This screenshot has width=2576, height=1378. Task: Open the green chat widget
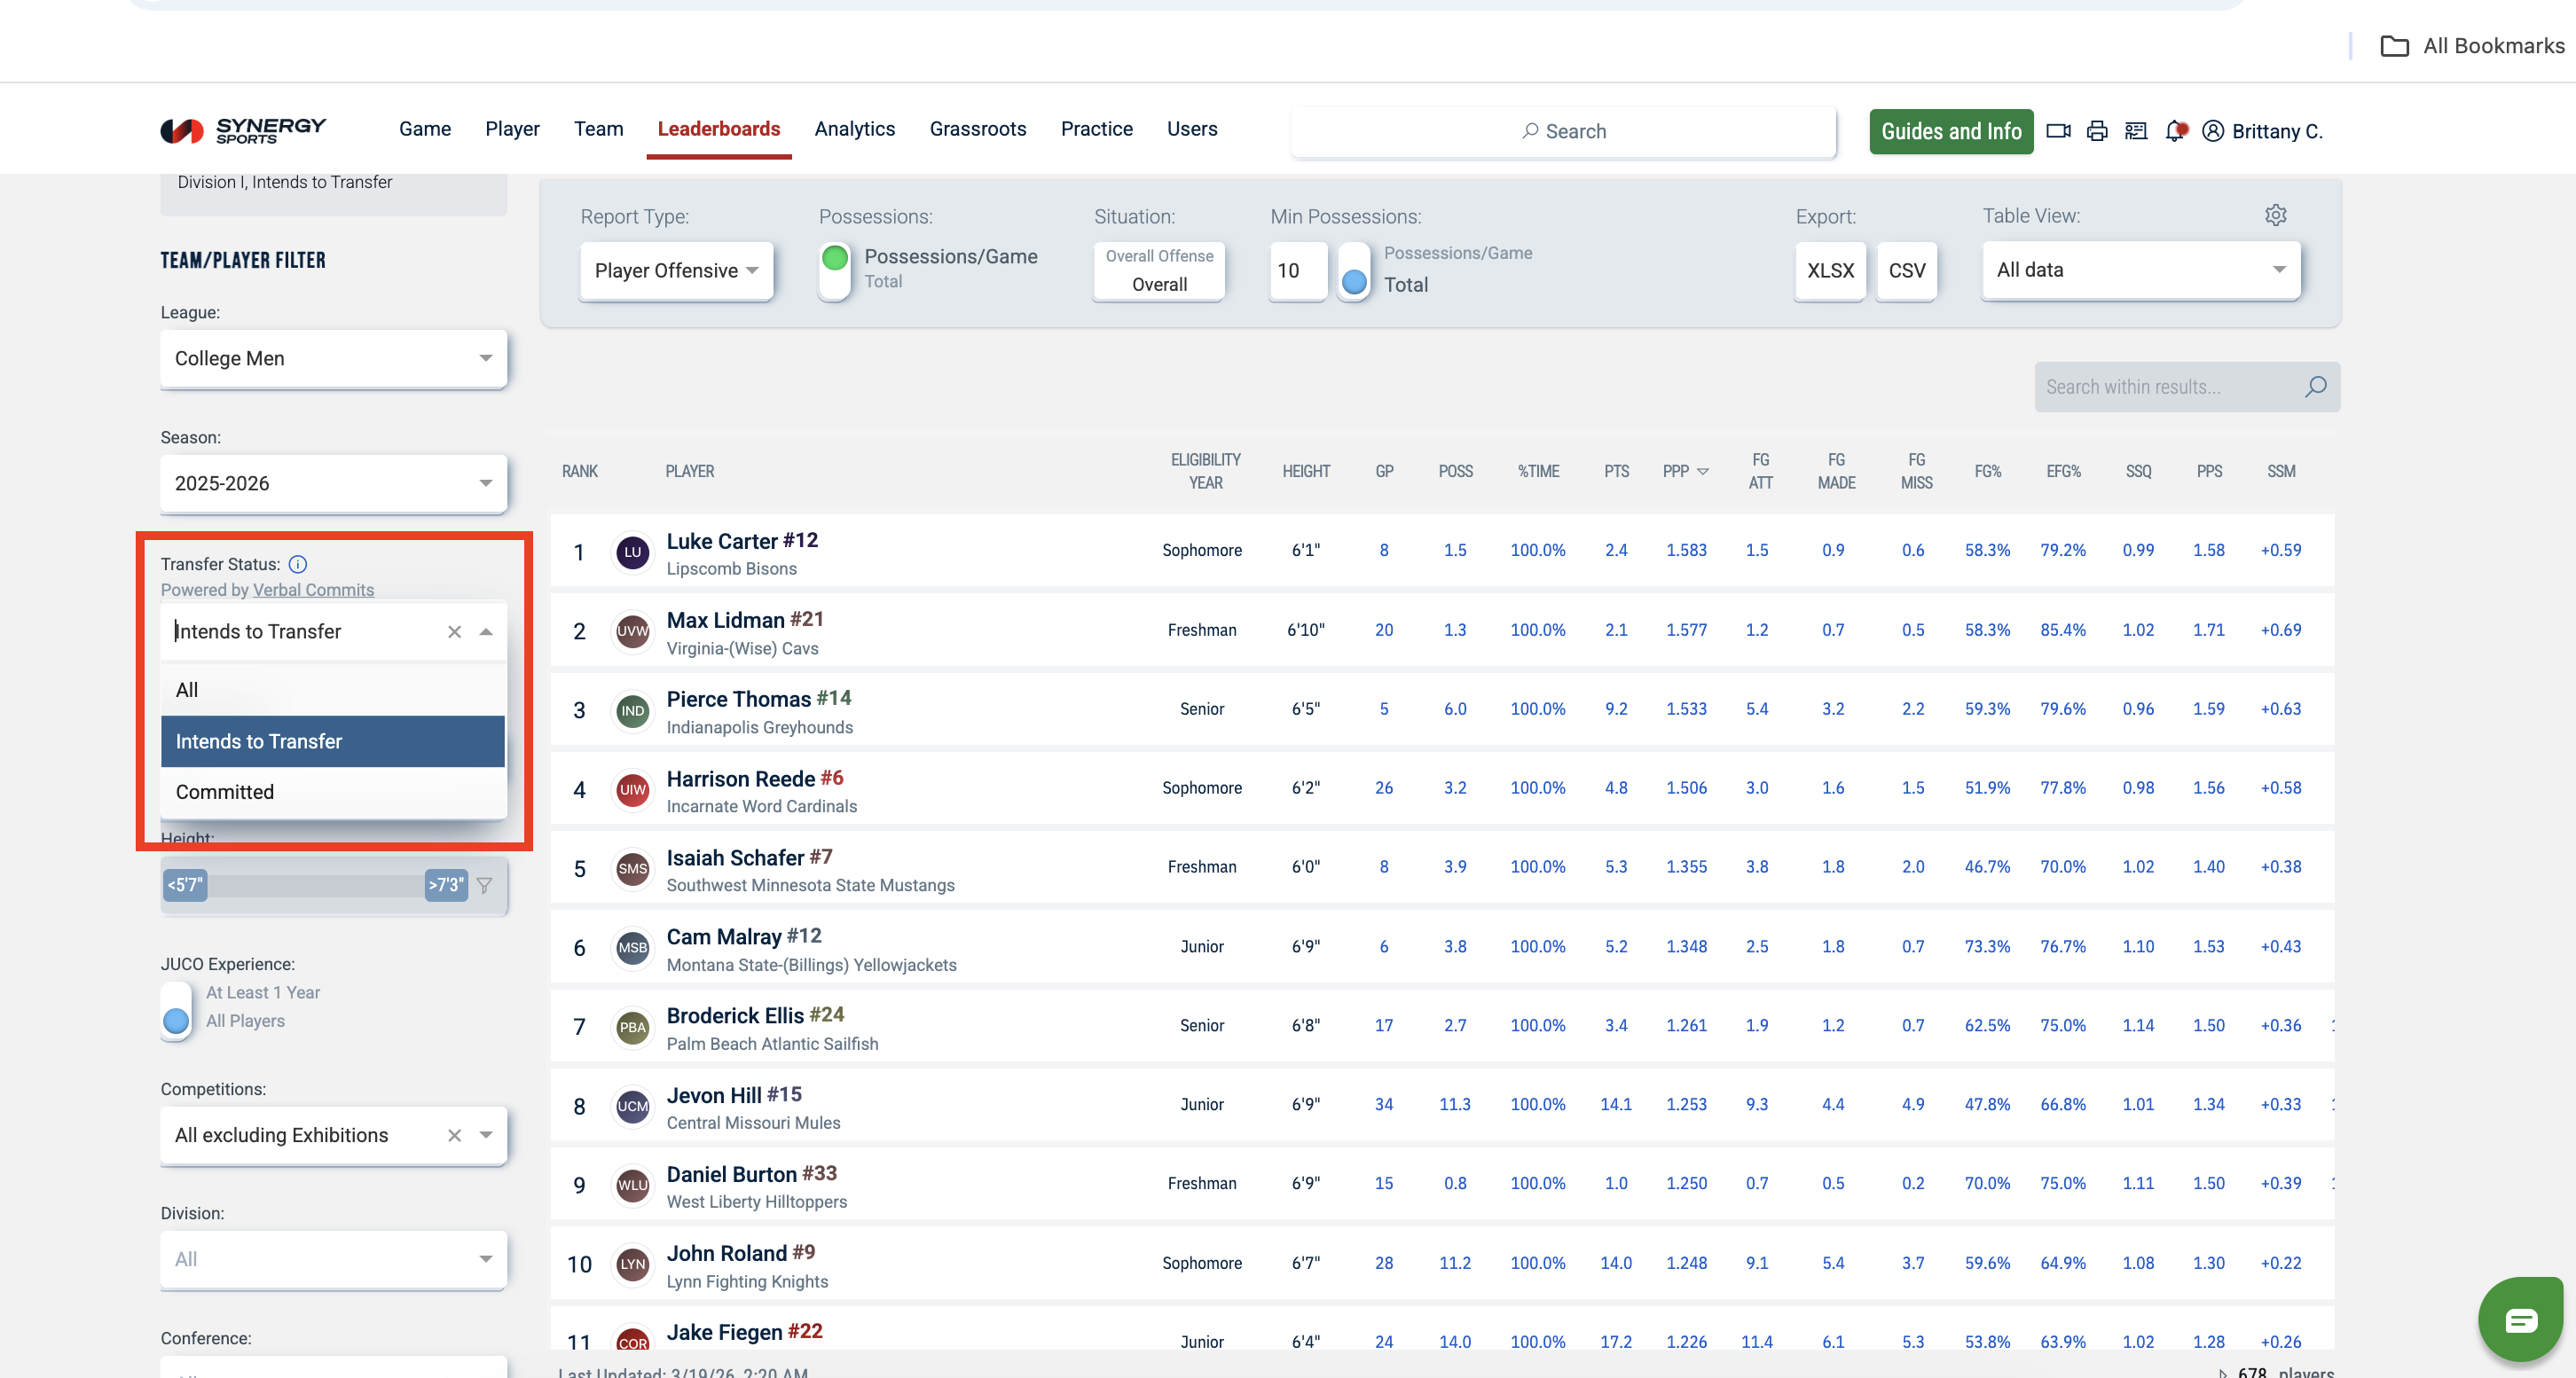click(2520, 1320)
